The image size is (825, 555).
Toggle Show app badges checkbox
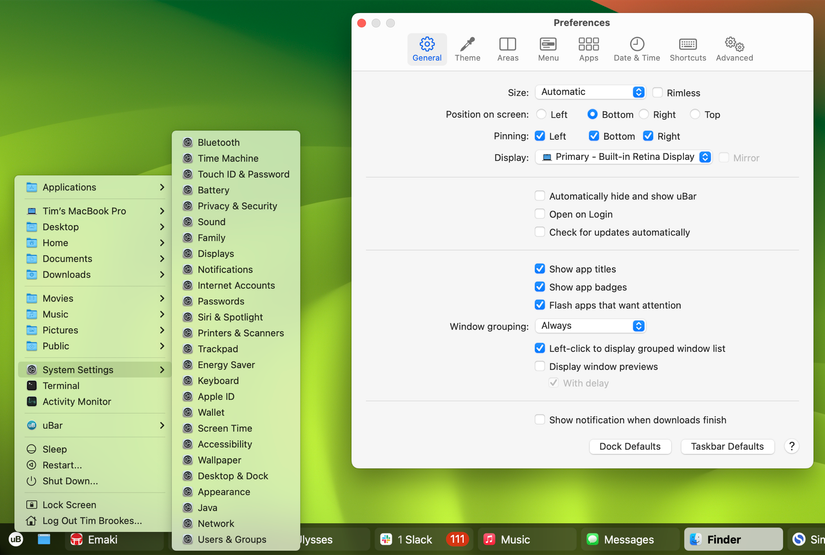point(540,287)
